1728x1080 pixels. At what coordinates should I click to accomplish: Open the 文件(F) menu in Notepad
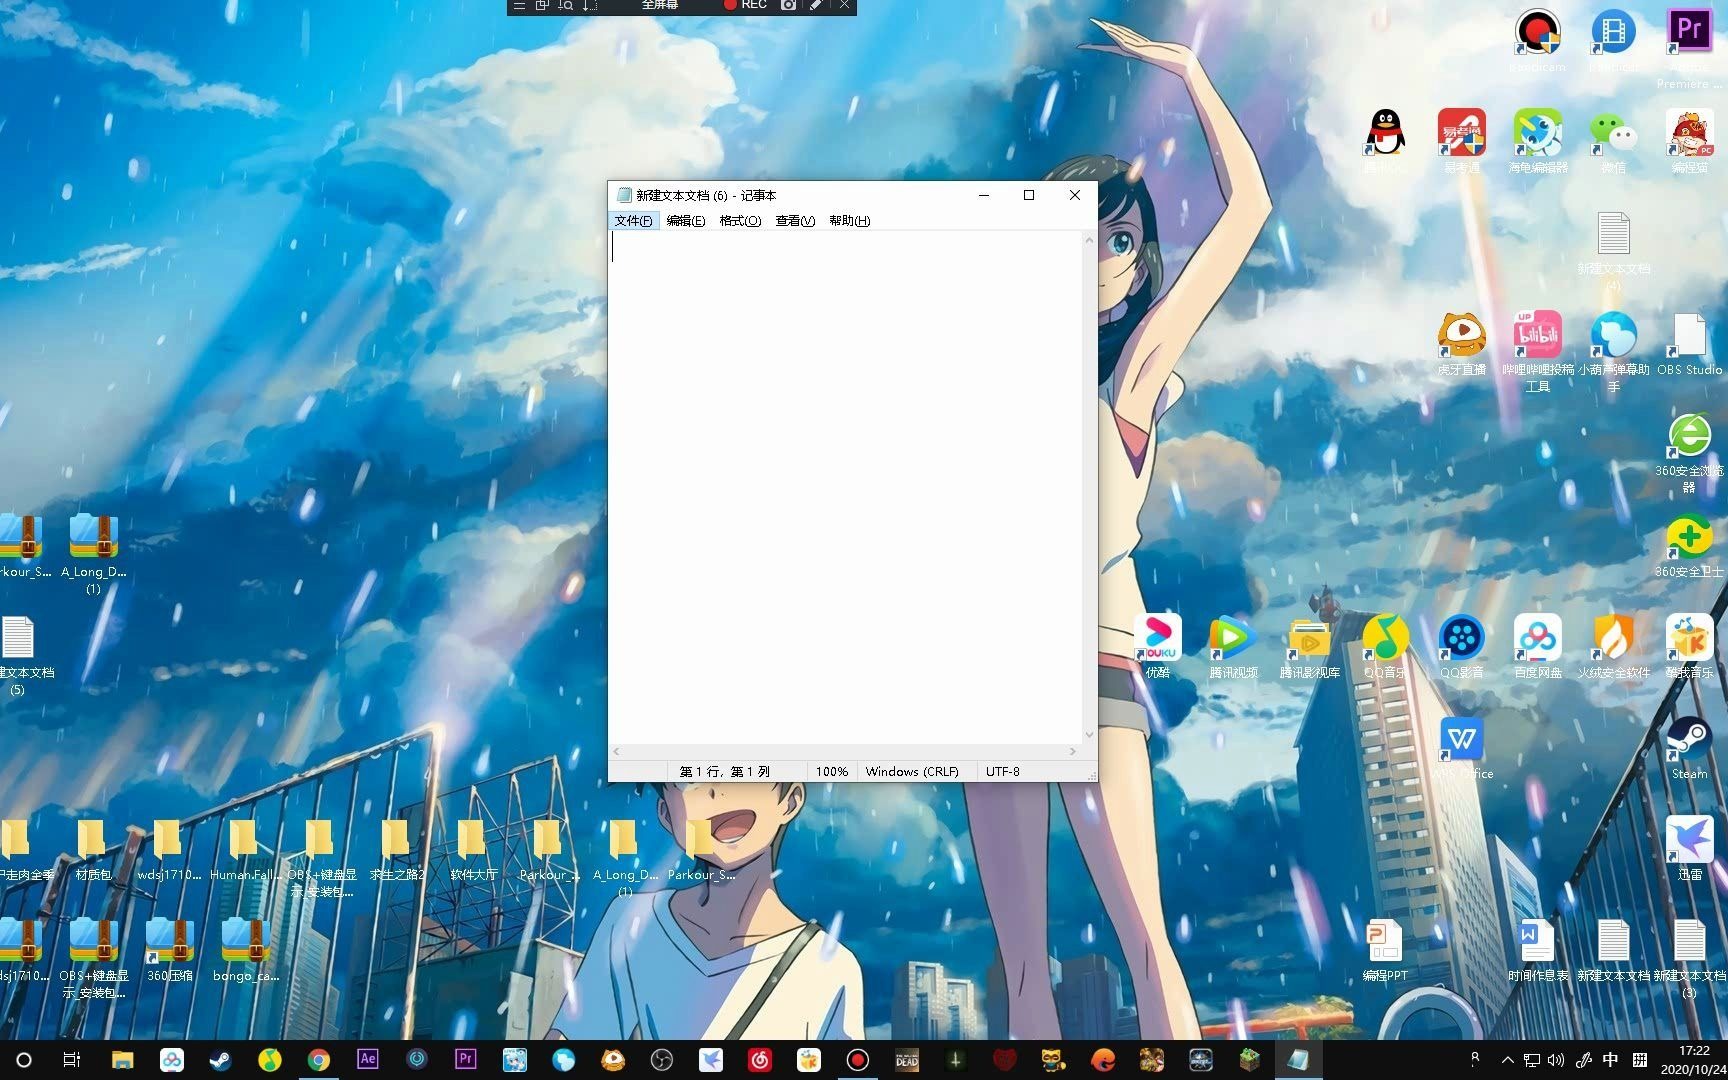coord(633,221)
